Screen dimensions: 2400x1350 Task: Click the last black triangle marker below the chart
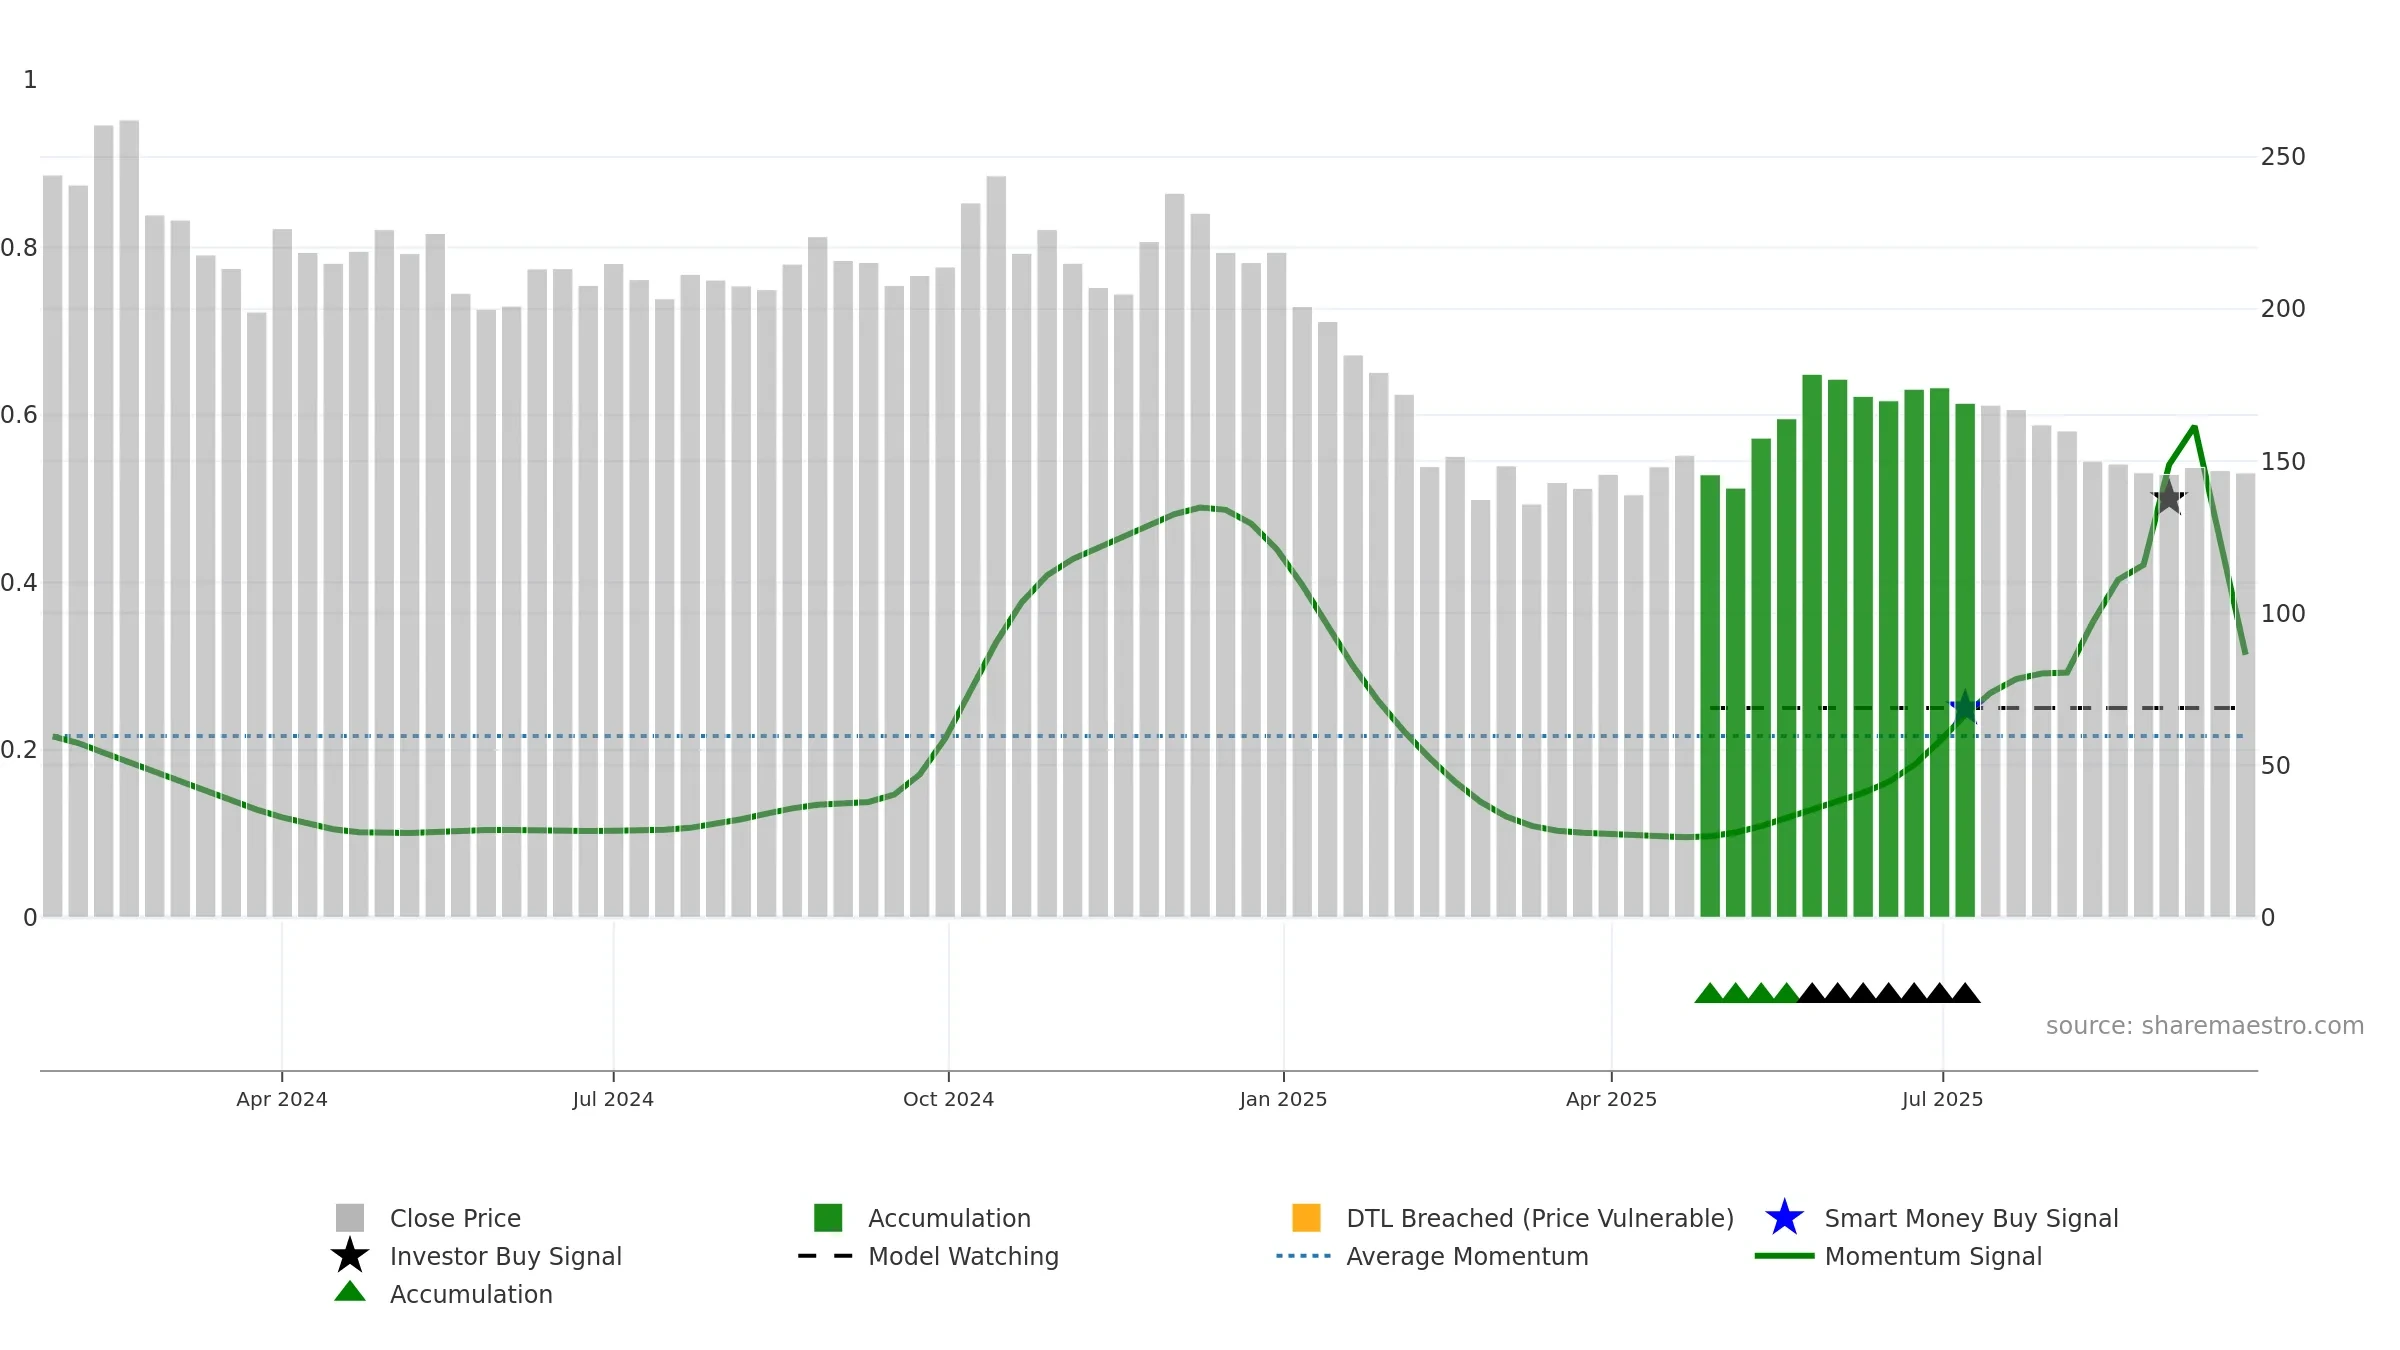click(x=1965, y=993)
